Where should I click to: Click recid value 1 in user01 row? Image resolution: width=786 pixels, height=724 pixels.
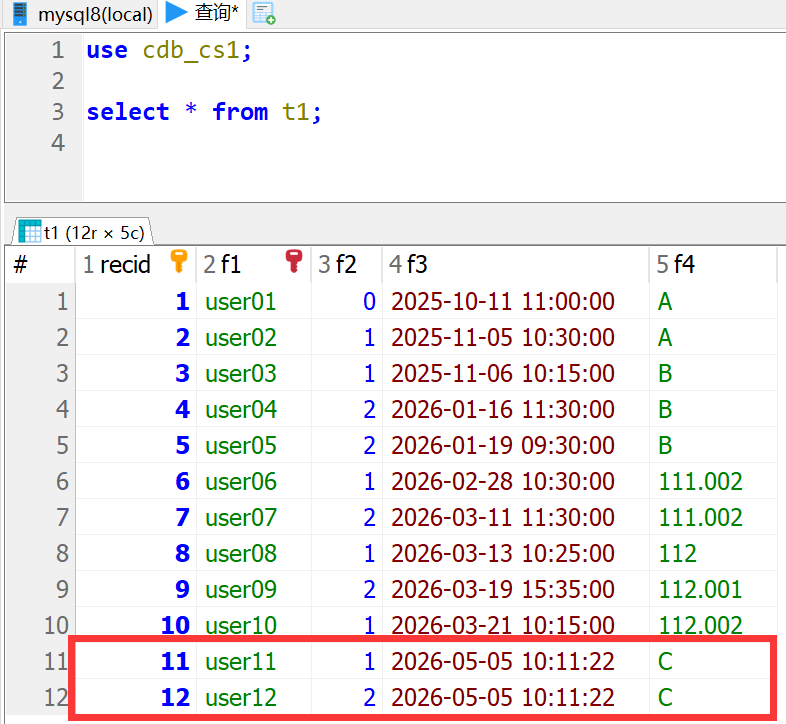point(136,301)
